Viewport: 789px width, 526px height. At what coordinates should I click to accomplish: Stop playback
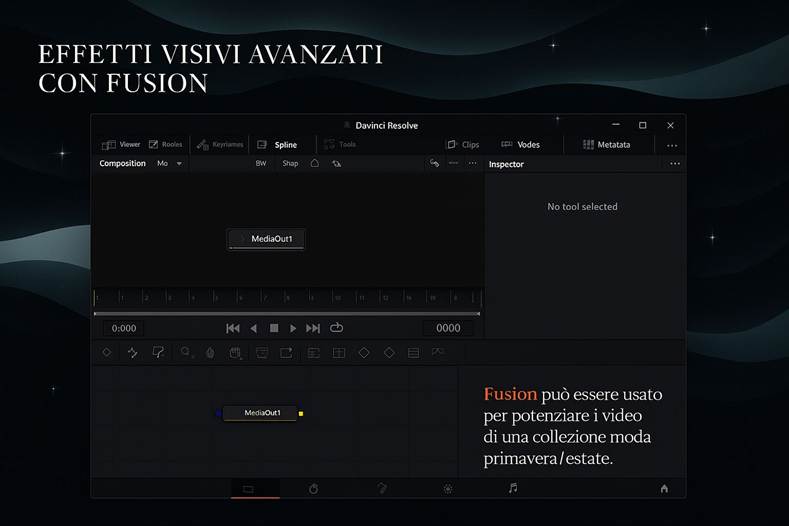[x=274, y=328]
